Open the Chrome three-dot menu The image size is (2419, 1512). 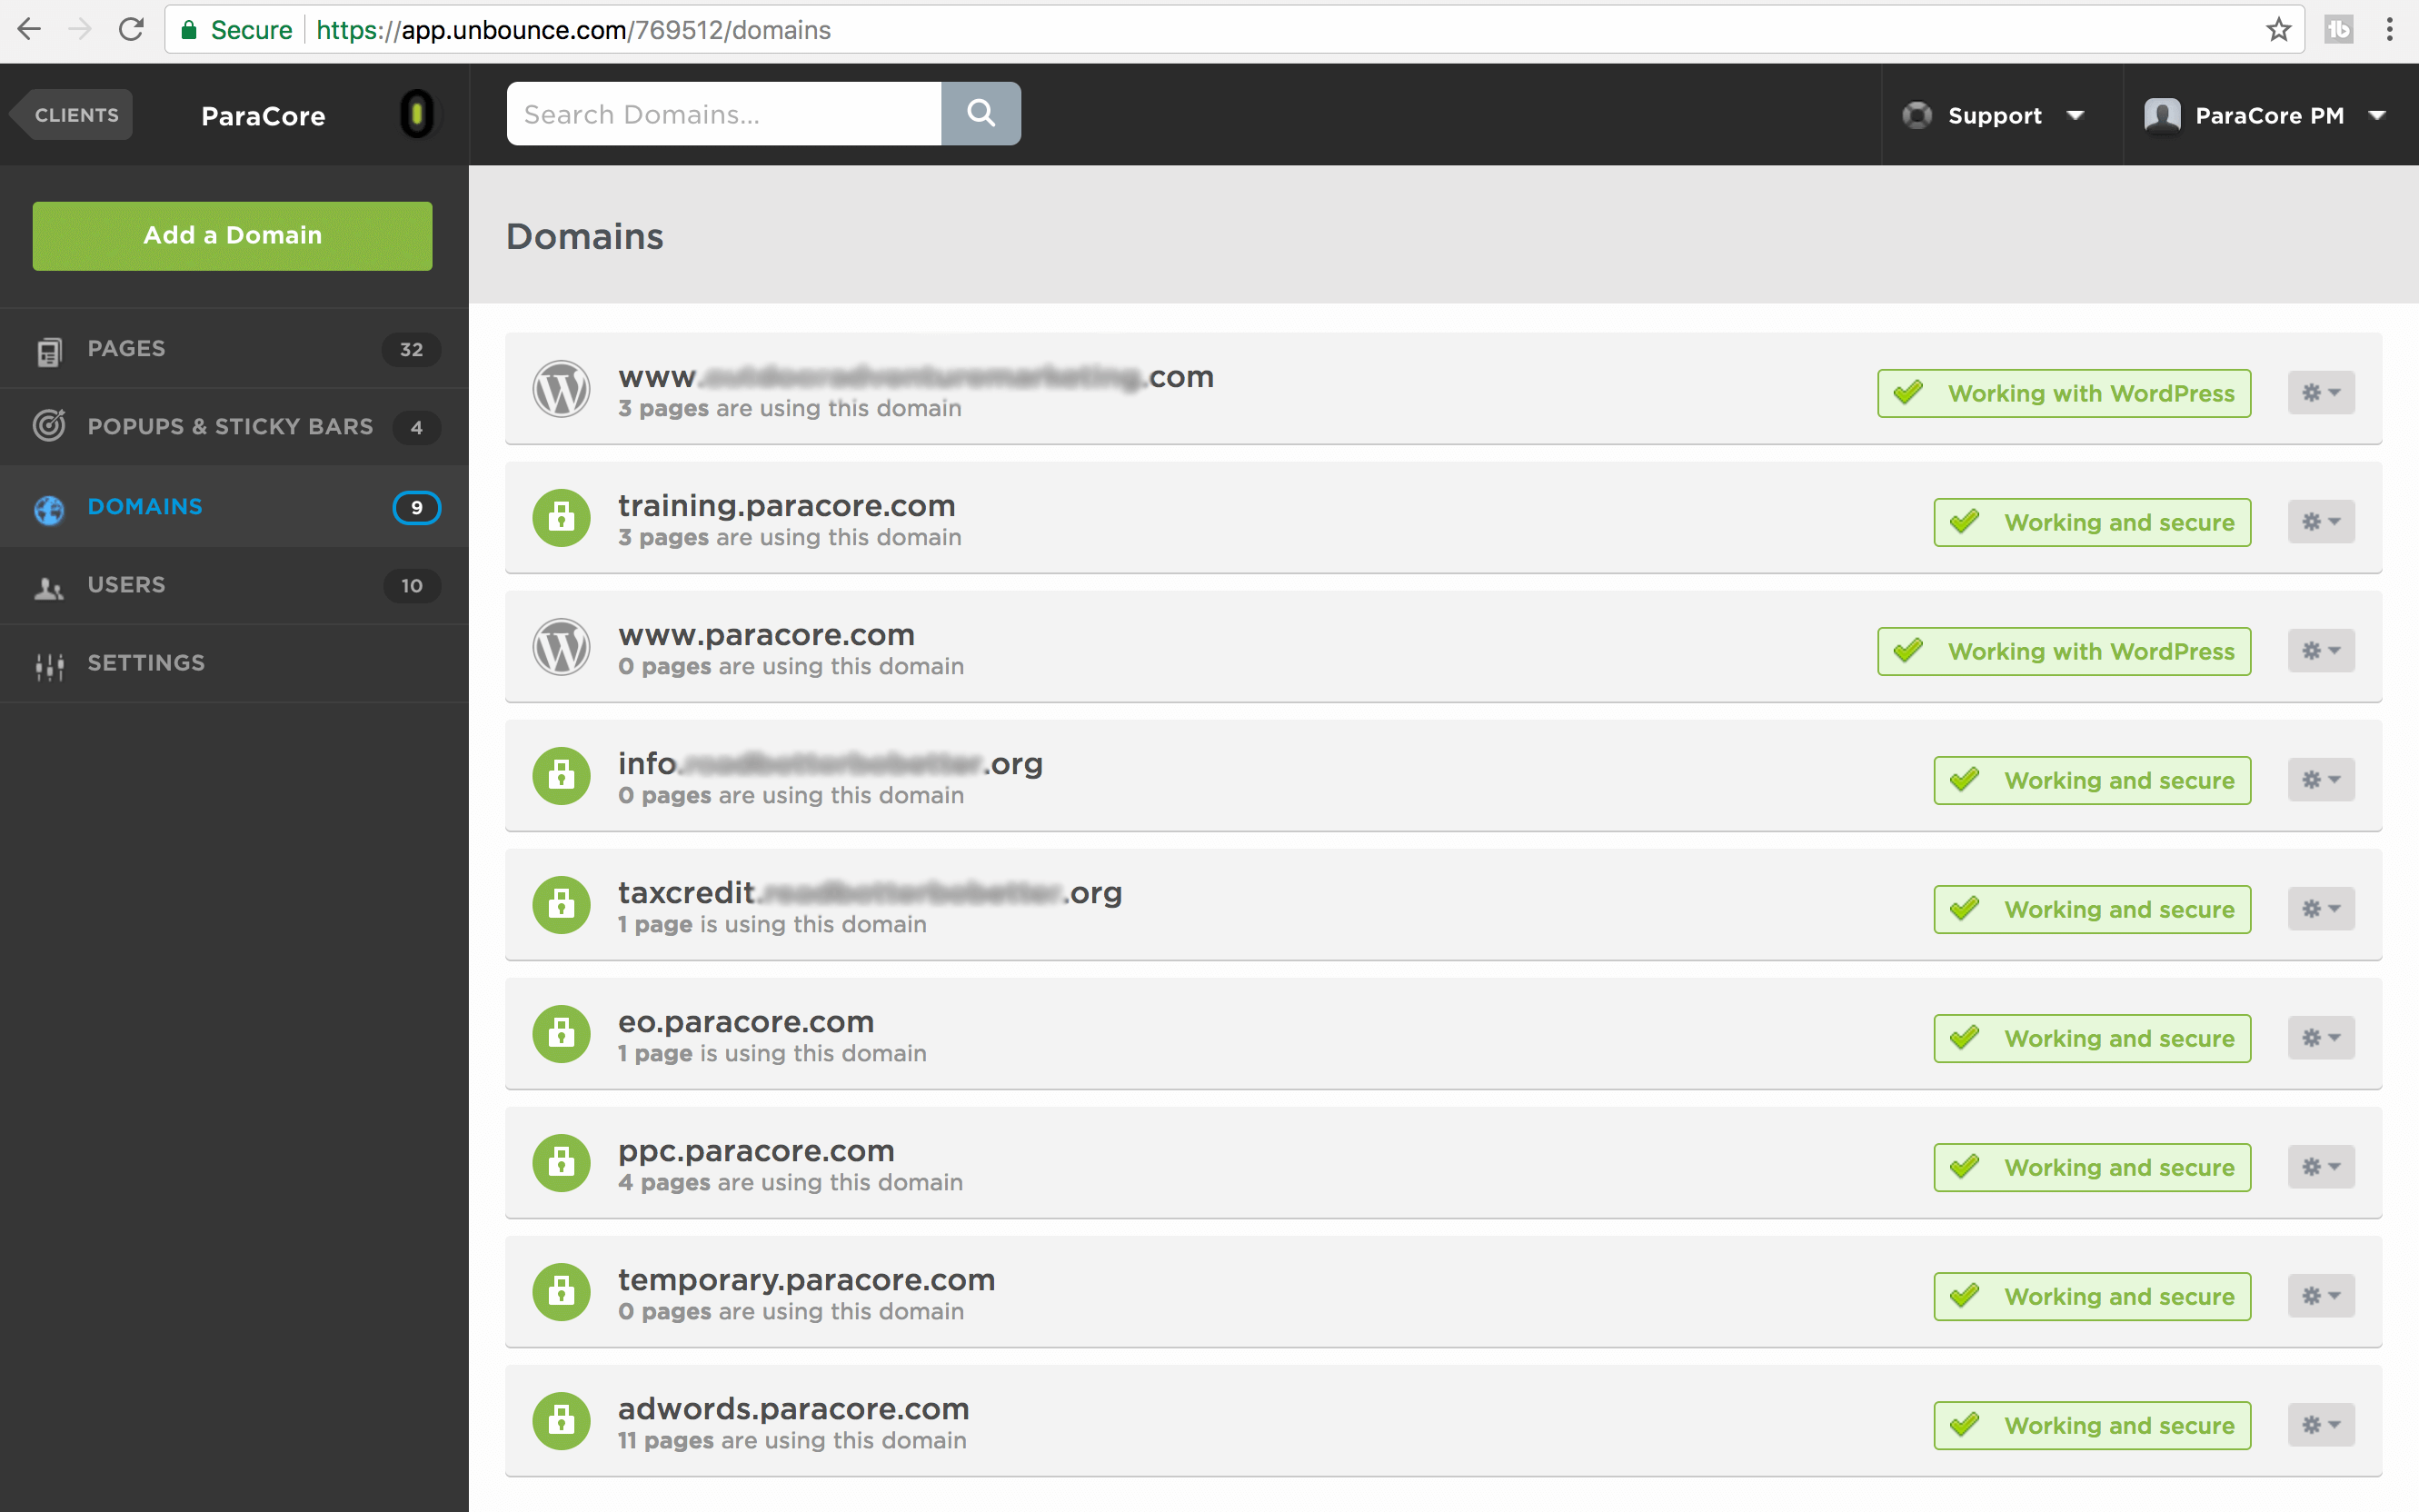coord(2390,30)
